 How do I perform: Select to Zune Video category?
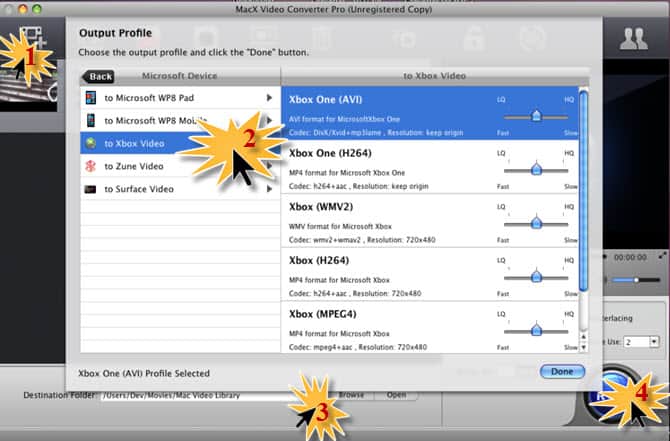[180, 166]
